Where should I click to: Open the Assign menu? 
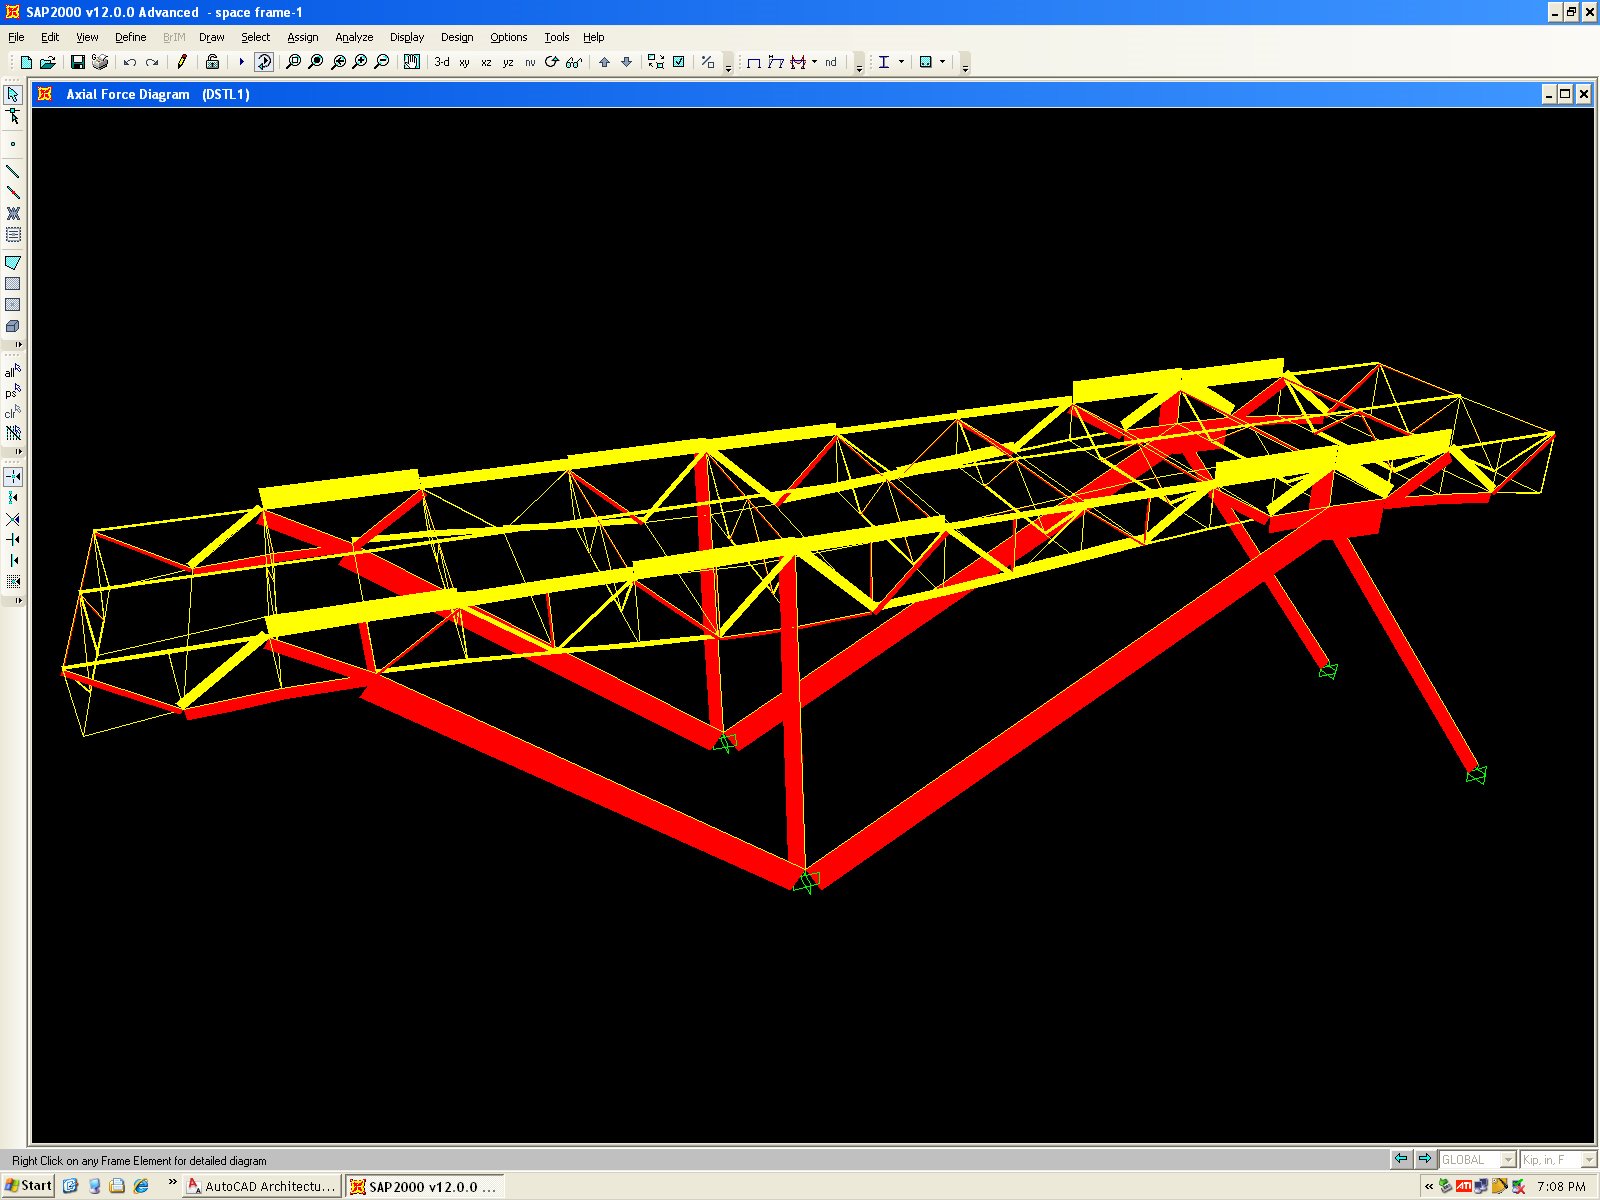[303, 37]
